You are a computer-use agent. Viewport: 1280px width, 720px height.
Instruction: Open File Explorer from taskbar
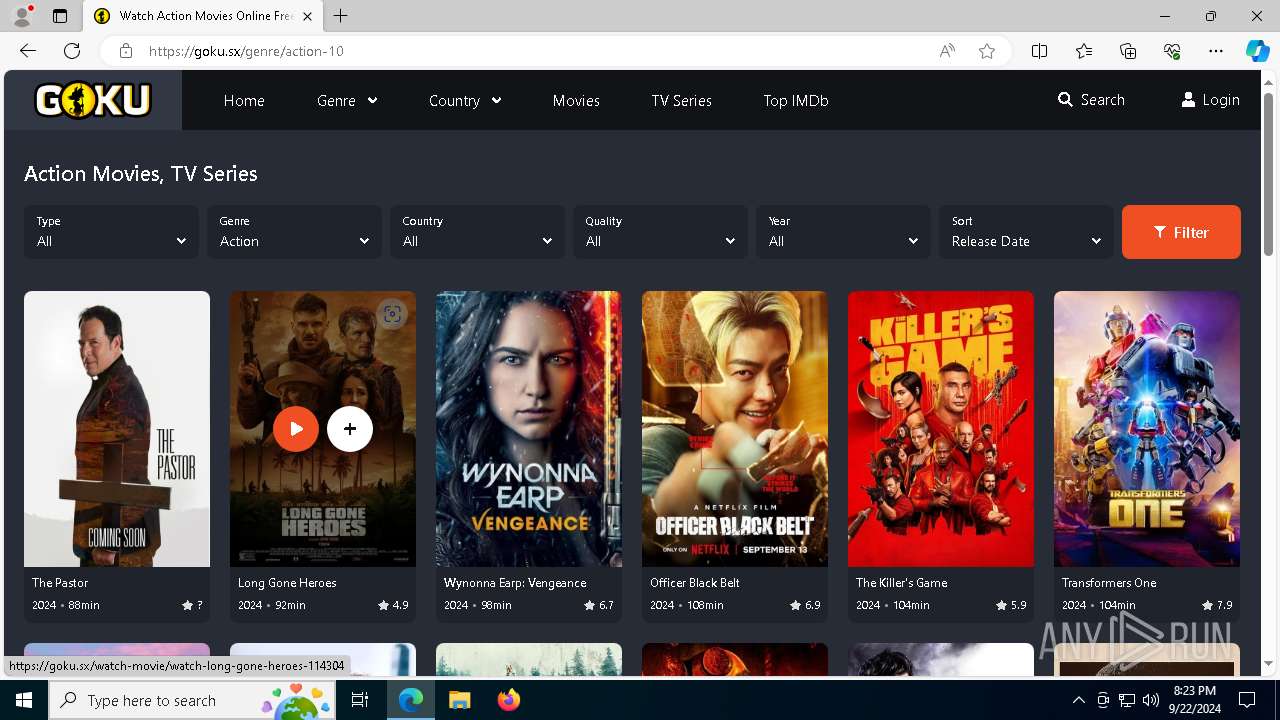tap(460, 700)
